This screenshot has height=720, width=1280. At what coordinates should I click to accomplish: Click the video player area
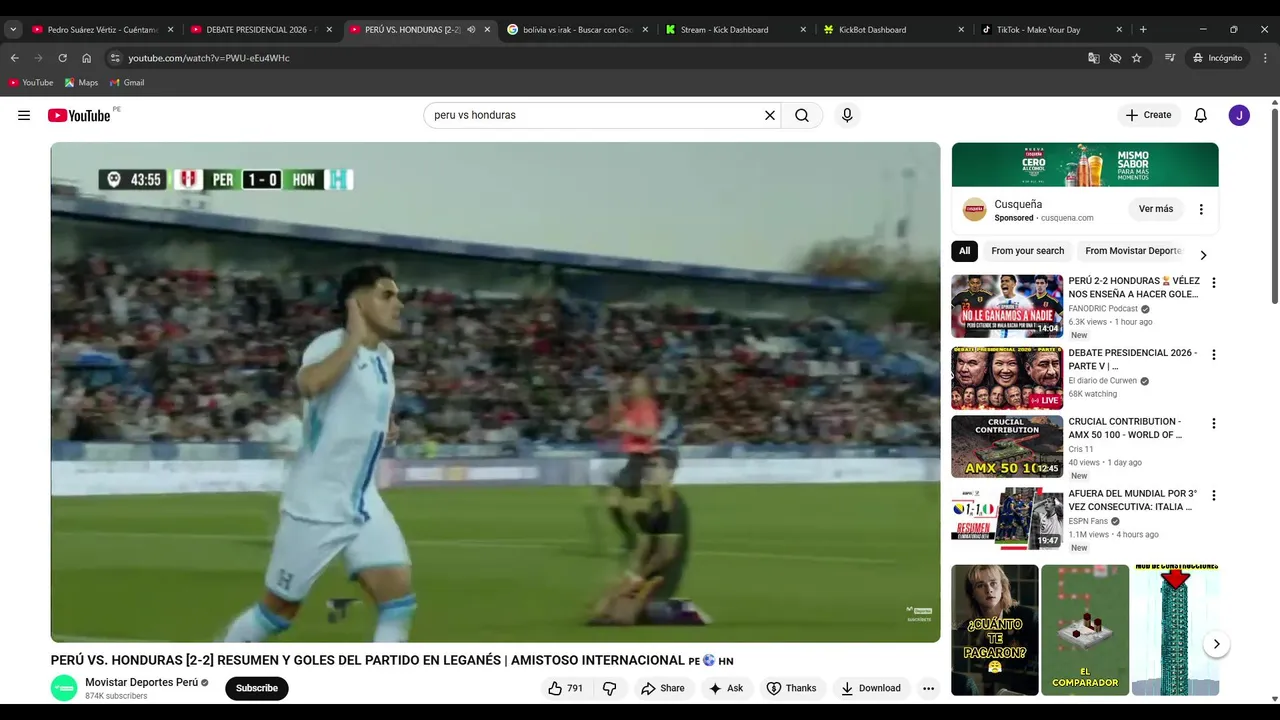(x=496, y=392)
